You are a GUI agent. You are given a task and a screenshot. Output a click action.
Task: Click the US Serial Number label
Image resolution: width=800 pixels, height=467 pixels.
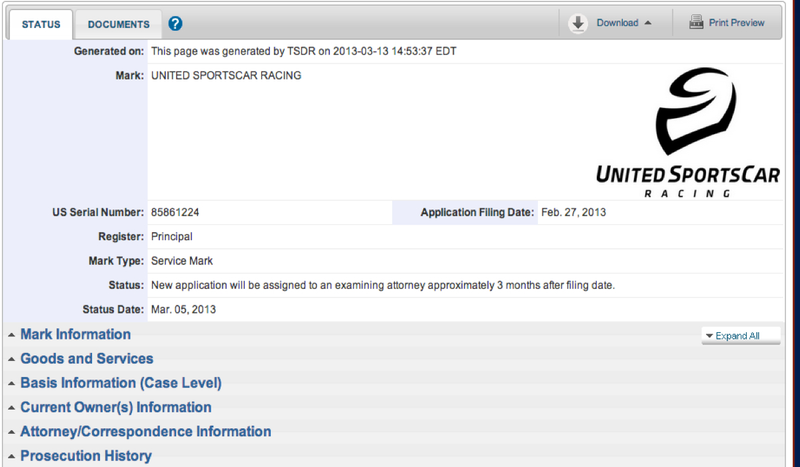98,212
